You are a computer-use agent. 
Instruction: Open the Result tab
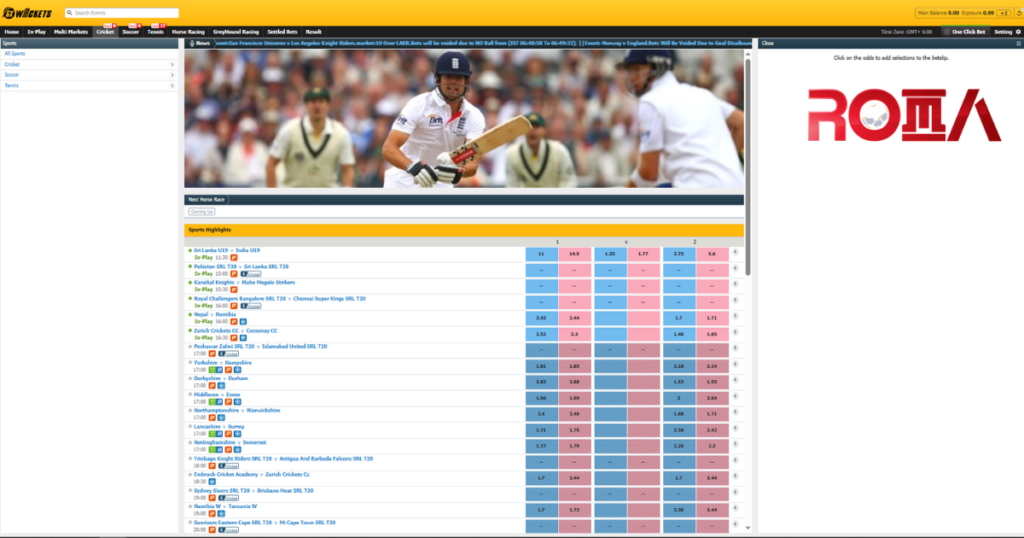point(313,31)
